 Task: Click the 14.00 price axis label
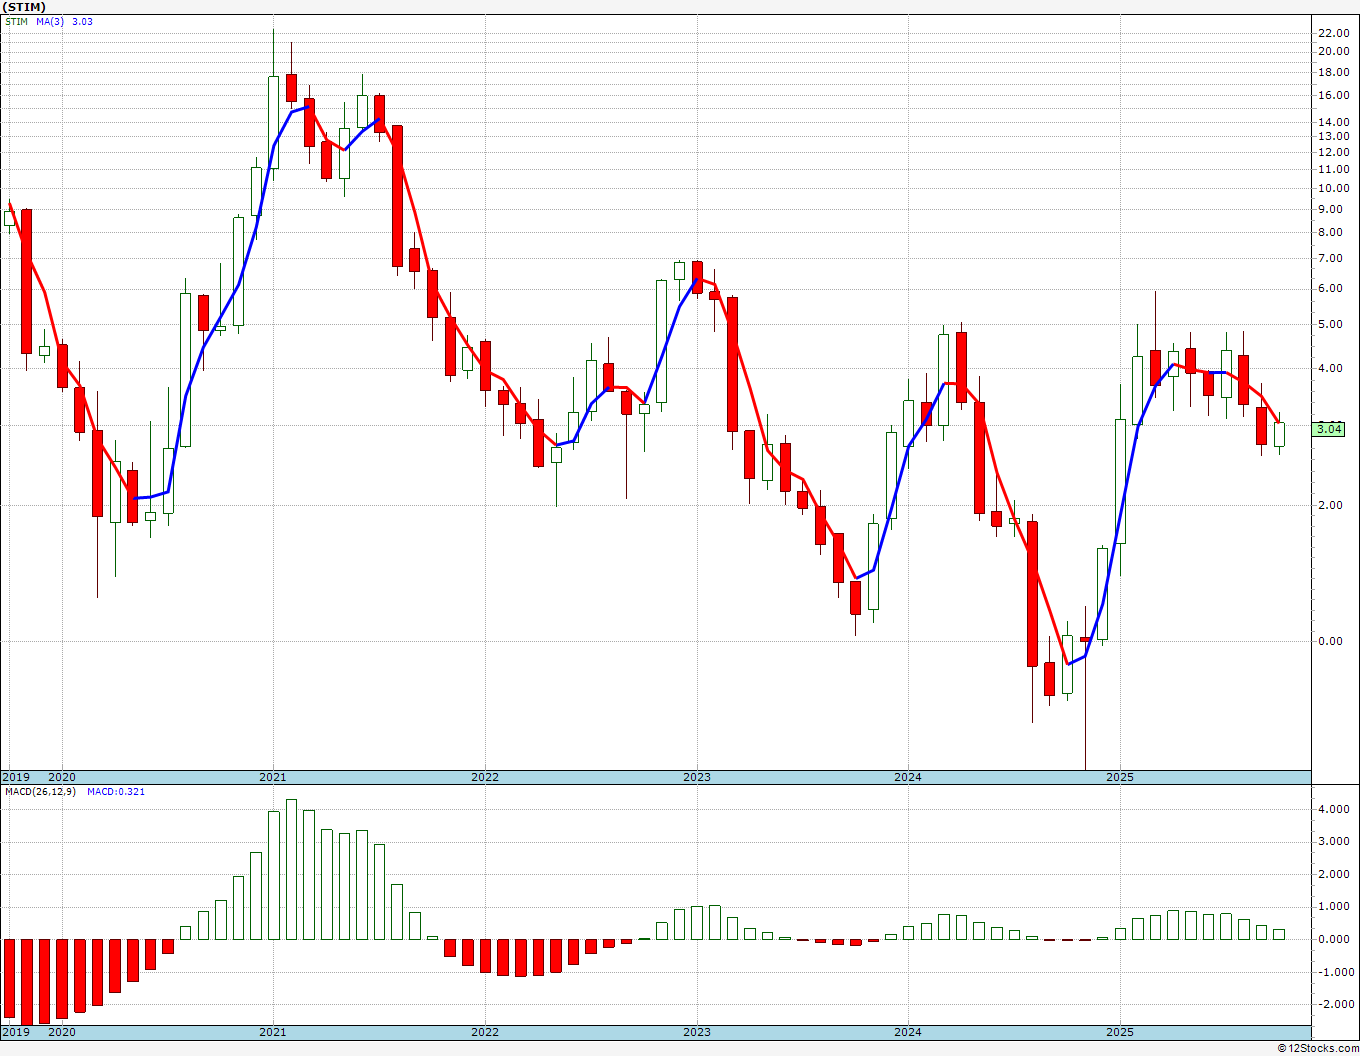[x=1333, y=123]
